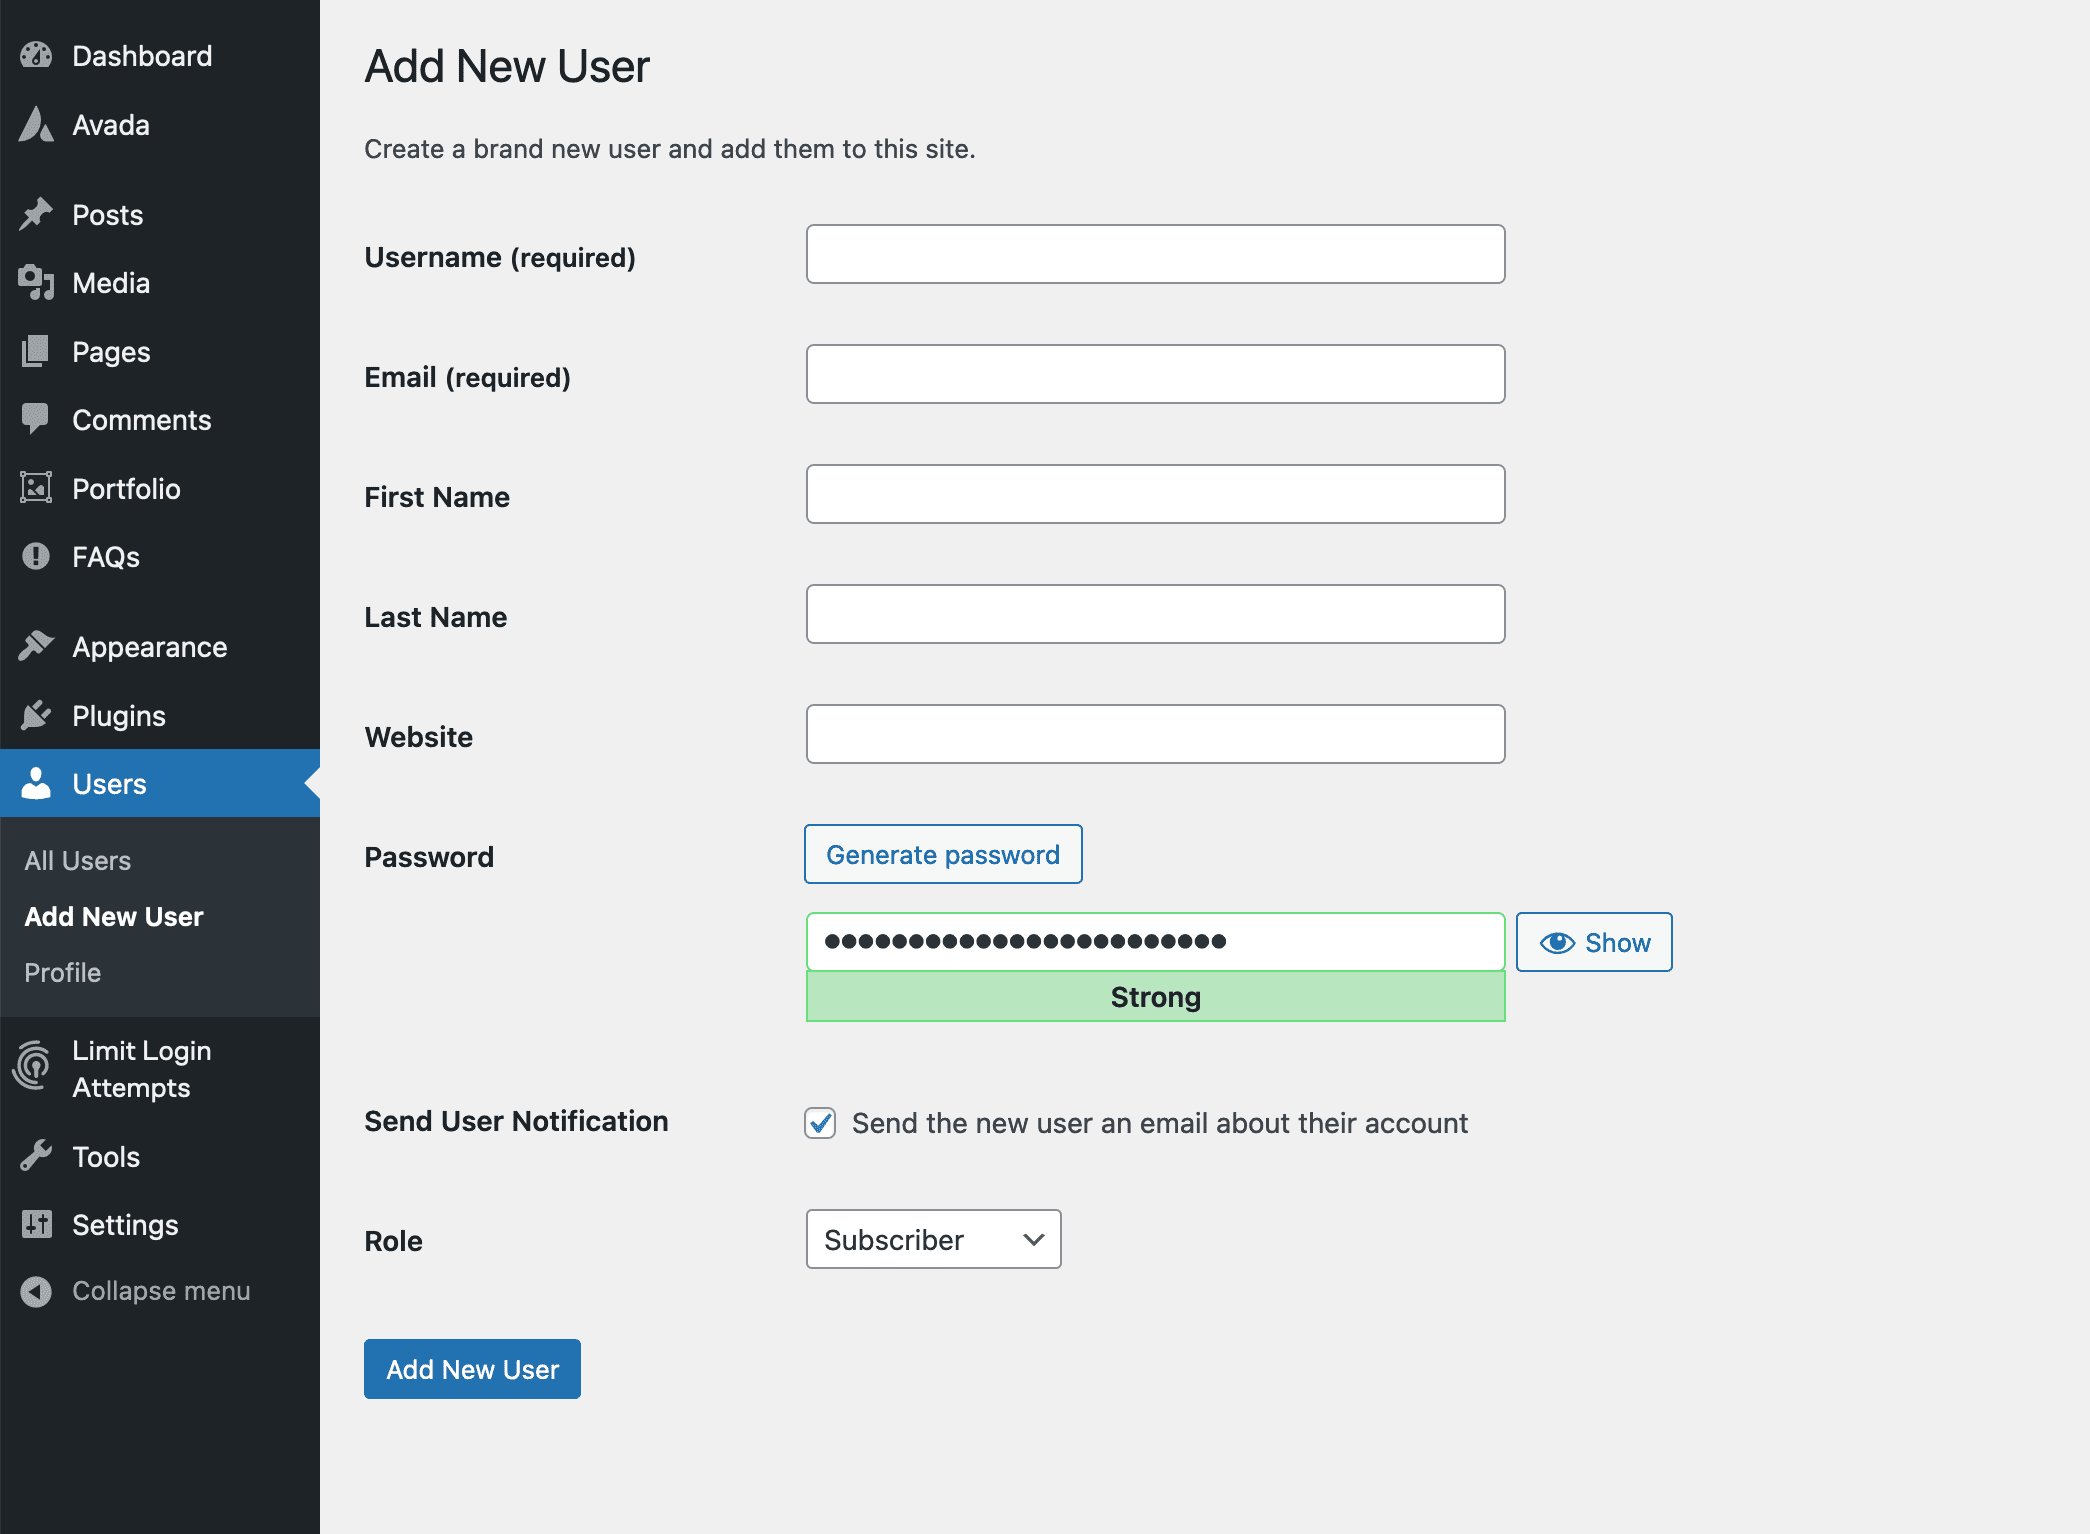Click the Website input field
2090x1534 pixels.
[1155, 734]
